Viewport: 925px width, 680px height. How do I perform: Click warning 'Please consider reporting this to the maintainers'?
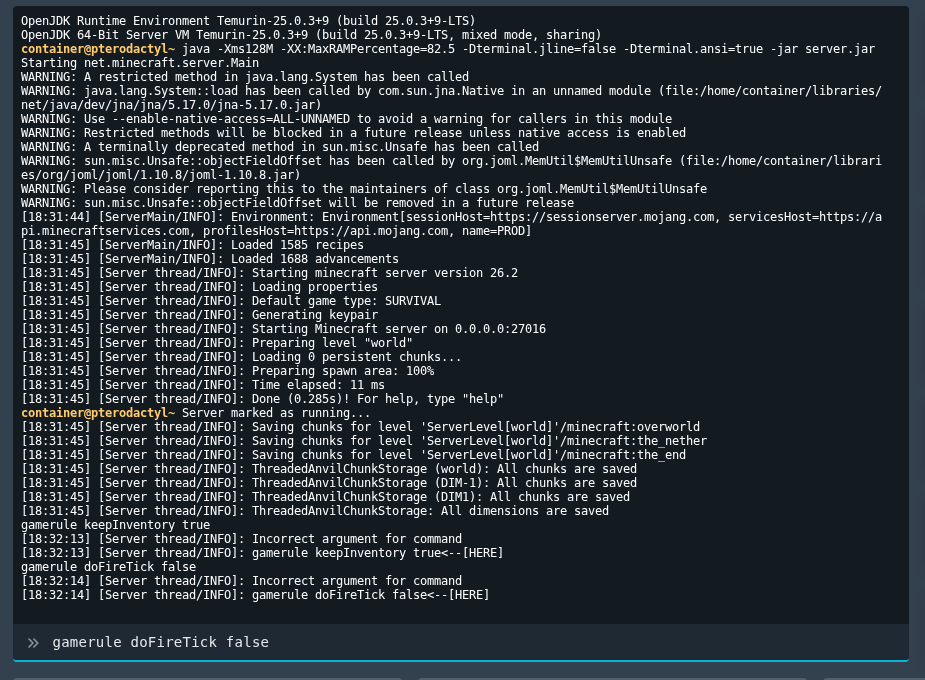(x=364, y=189)
